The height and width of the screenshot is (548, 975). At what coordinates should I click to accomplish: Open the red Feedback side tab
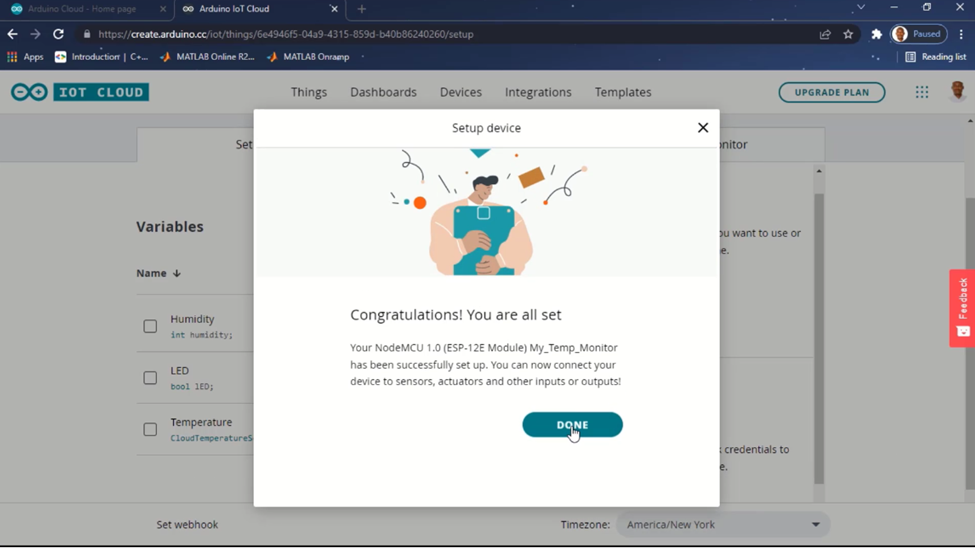click(x=962, y=308)
